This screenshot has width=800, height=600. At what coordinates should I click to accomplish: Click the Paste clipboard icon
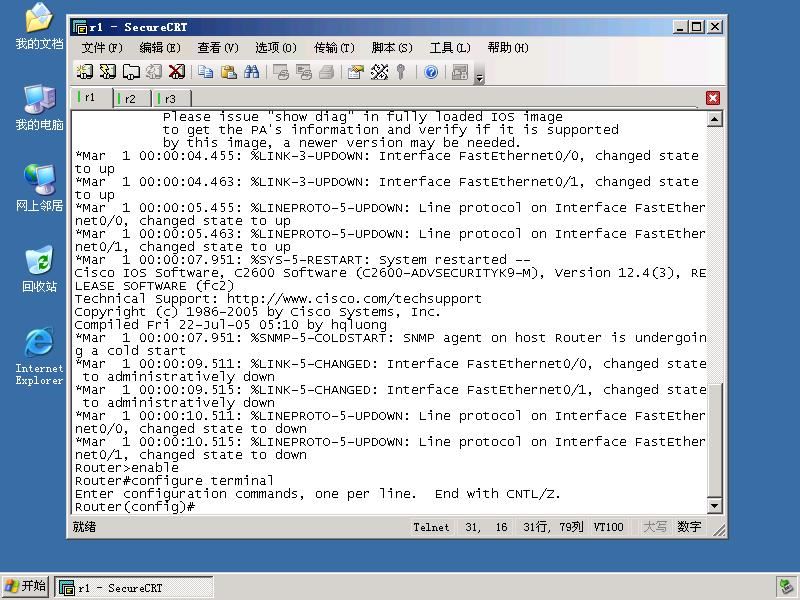228,72
